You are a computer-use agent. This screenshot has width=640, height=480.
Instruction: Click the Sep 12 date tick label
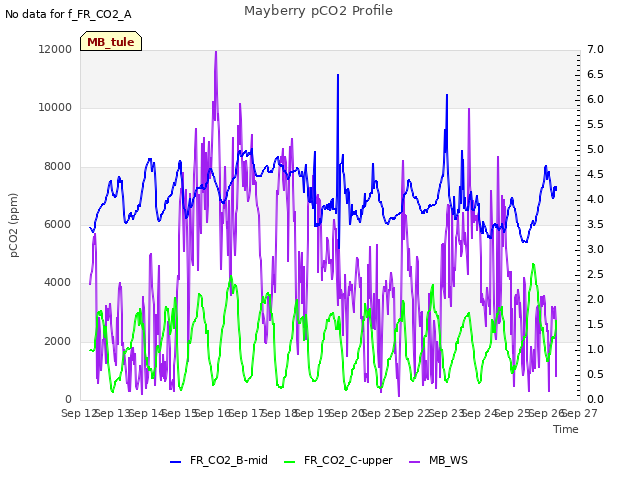[x=79, y=413]
